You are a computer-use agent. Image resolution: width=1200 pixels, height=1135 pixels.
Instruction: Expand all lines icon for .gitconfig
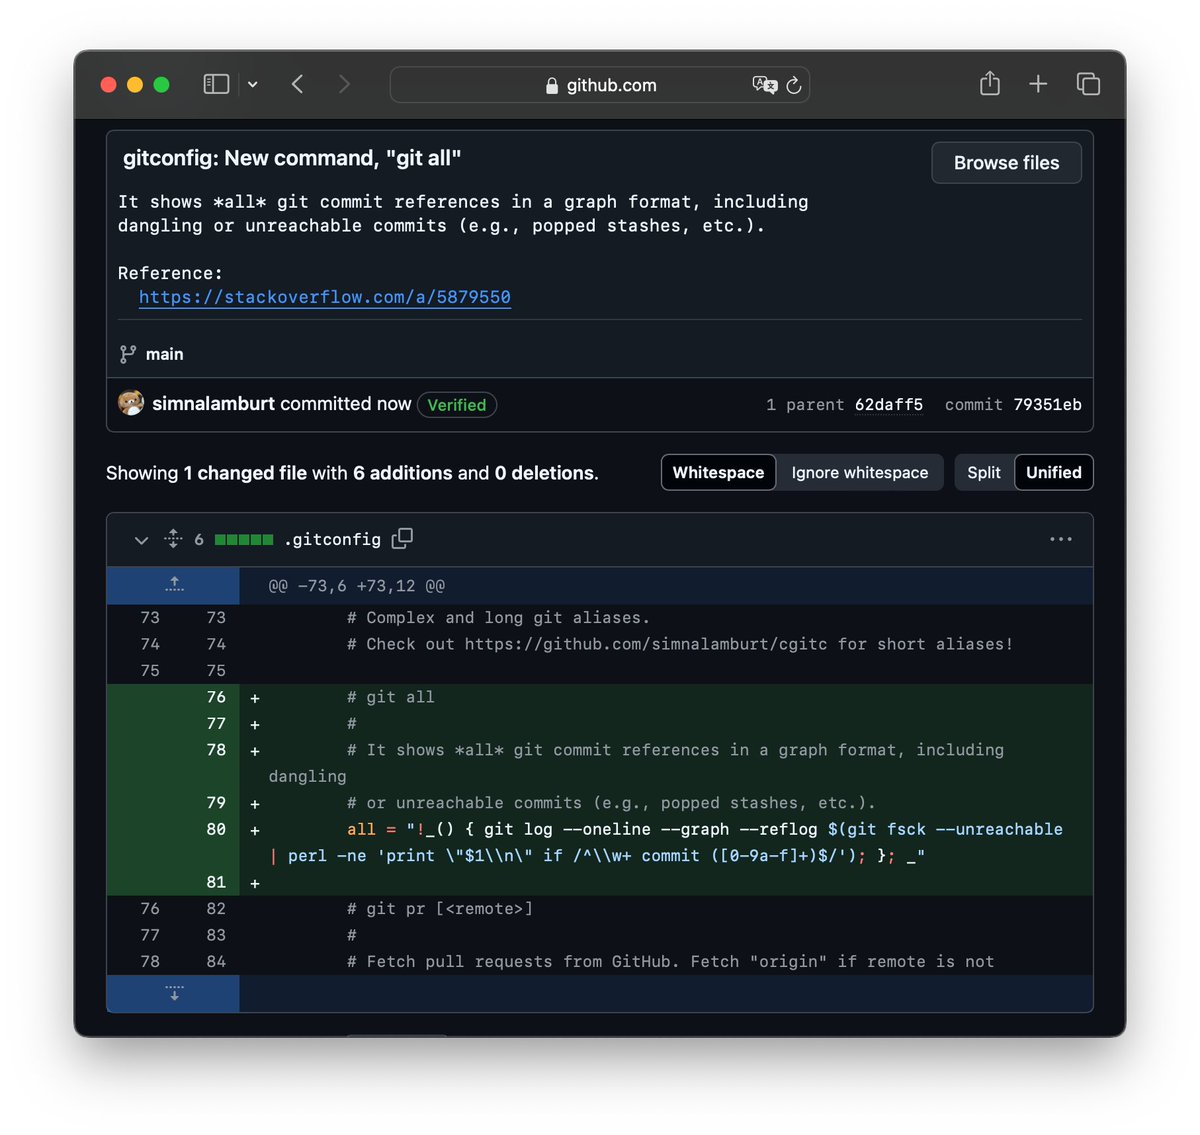[x=173, y=539]
